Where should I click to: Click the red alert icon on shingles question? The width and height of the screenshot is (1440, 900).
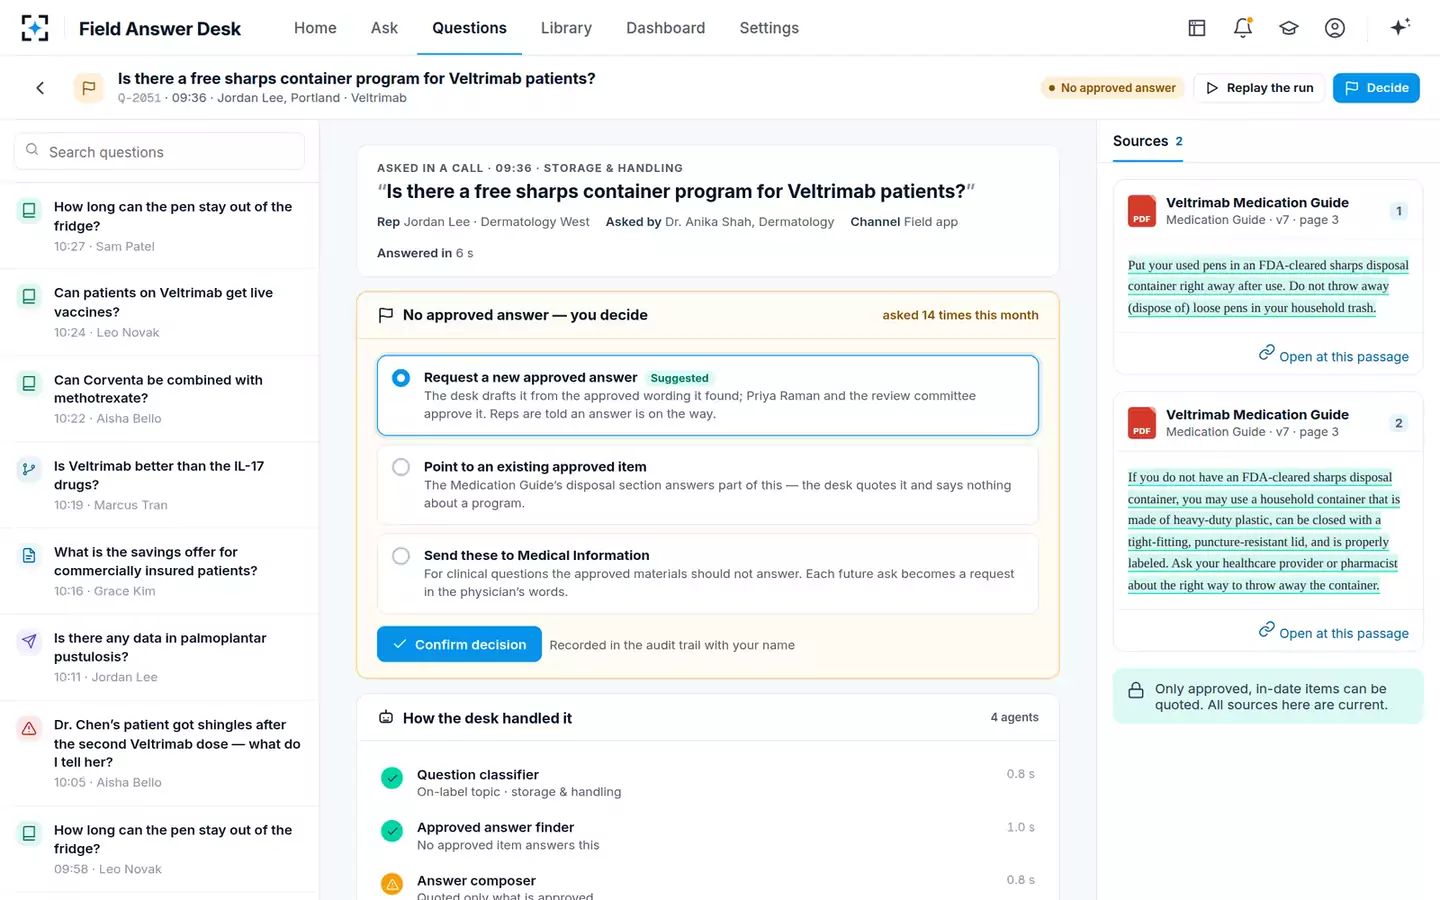[x=29, y=728]
